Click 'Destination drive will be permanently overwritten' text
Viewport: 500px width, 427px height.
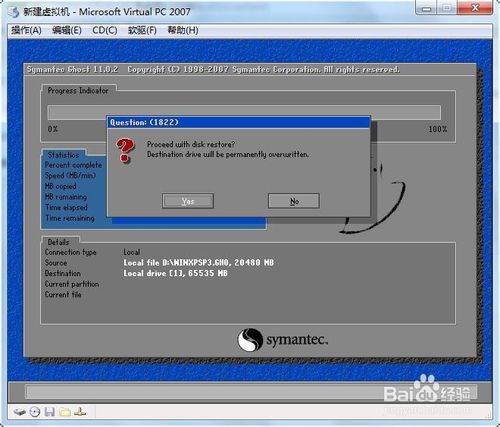pos(228,154)
